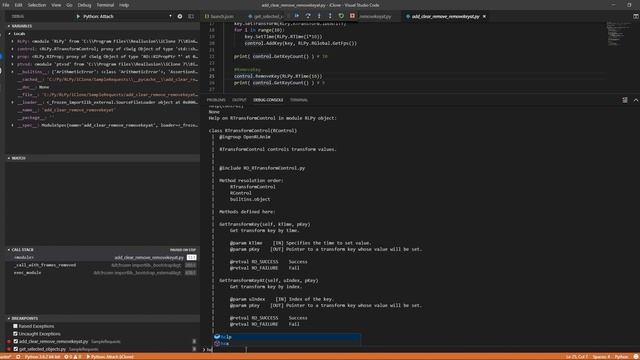Click Step Into in the debug toolbar

[x=319, y=16]
